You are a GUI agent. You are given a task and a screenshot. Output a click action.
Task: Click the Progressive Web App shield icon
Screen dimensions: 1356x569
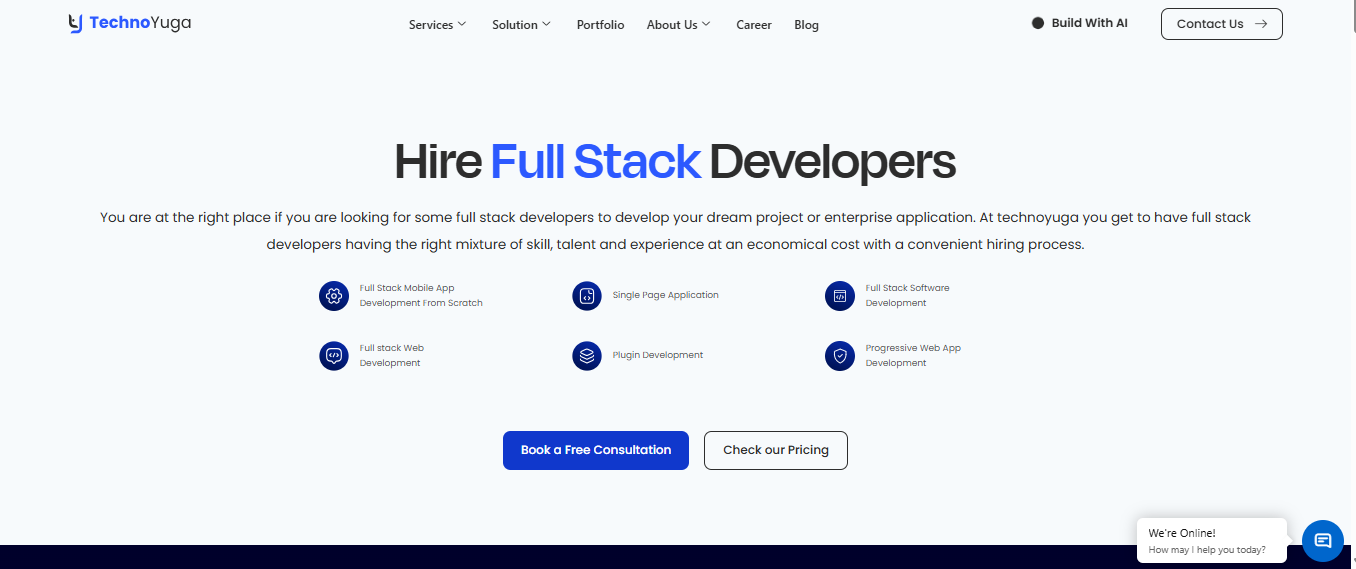click(x=840, y=356)
